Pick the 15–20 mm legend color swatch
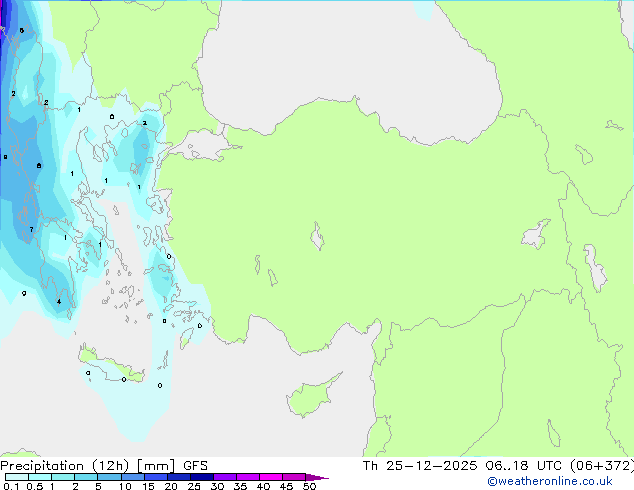 [x=156, y=477]
